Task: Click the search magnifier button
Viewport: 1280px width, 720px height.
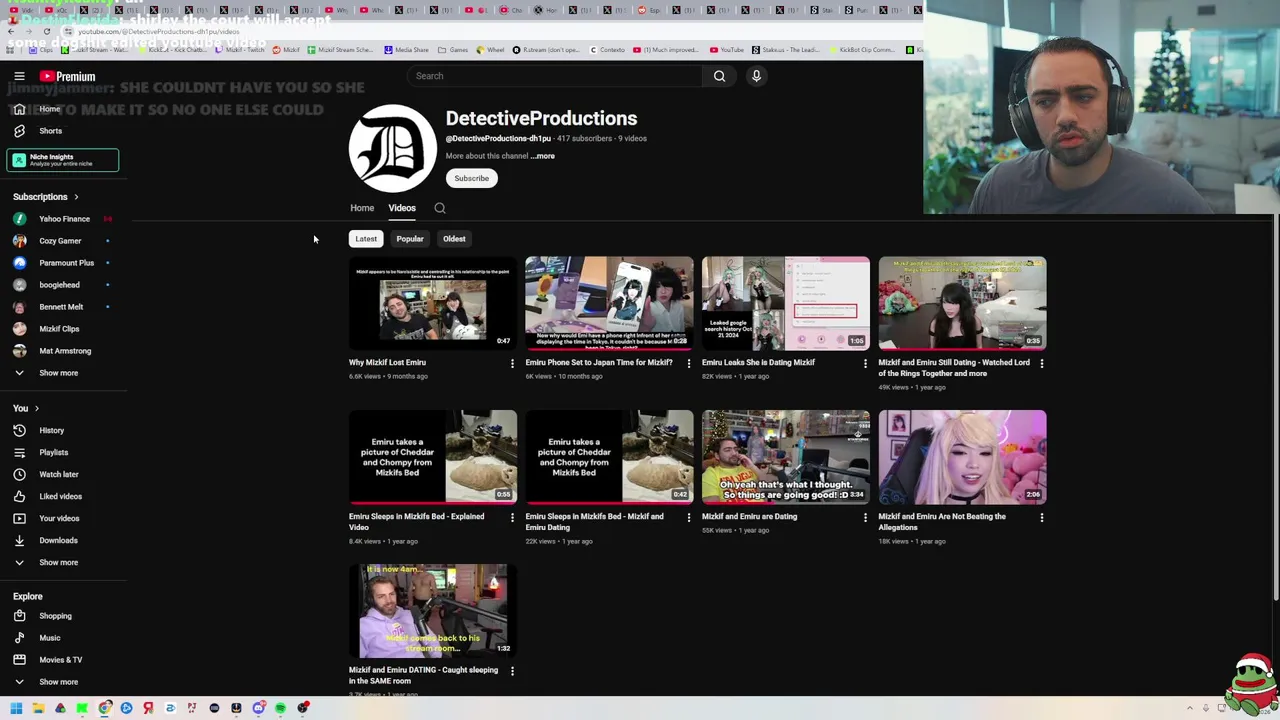Action: tap(719, 76)
